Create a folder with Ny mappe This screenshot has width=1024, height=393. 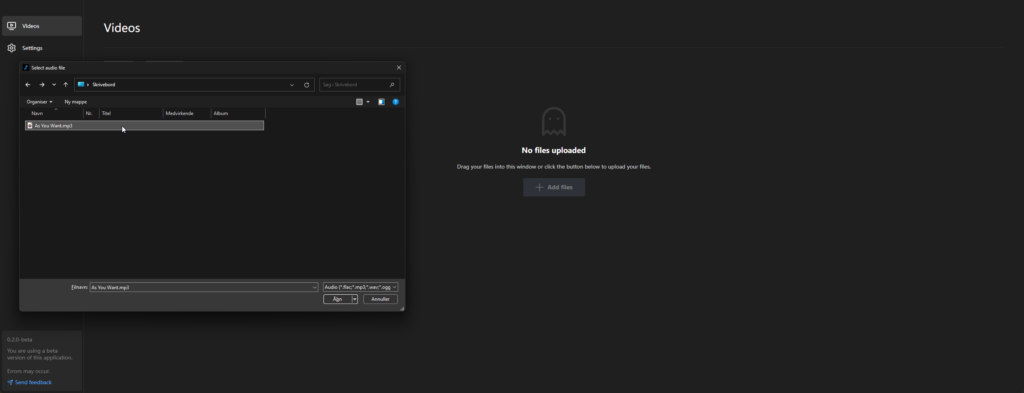[x=76, y=102]
